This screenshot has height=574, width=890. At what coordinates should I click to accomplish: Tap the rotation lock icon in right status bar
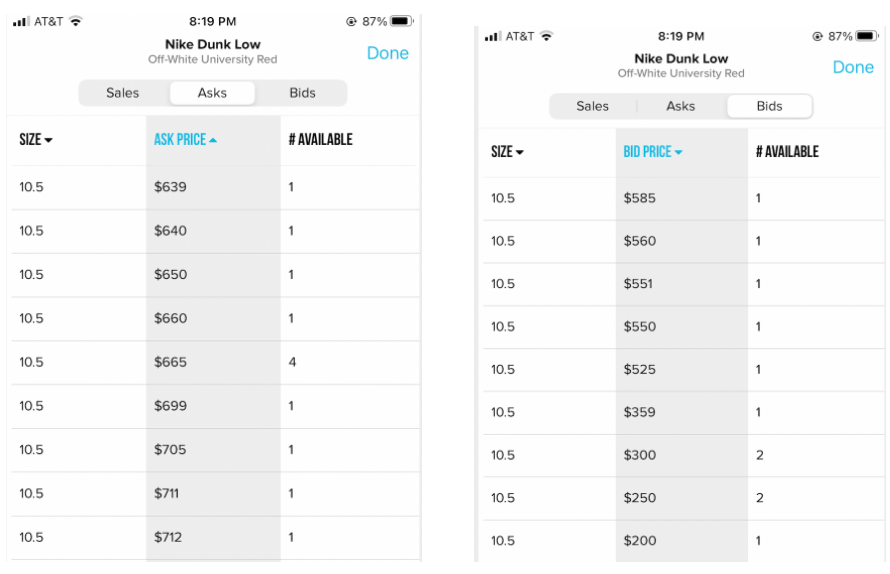click(818, 36)
